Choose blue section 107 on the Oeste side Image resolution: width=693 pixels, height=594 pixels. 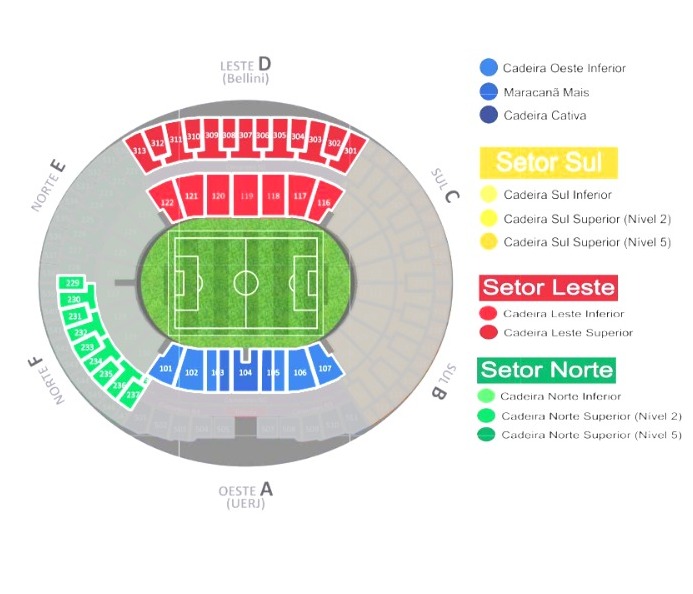coord(325,368)
